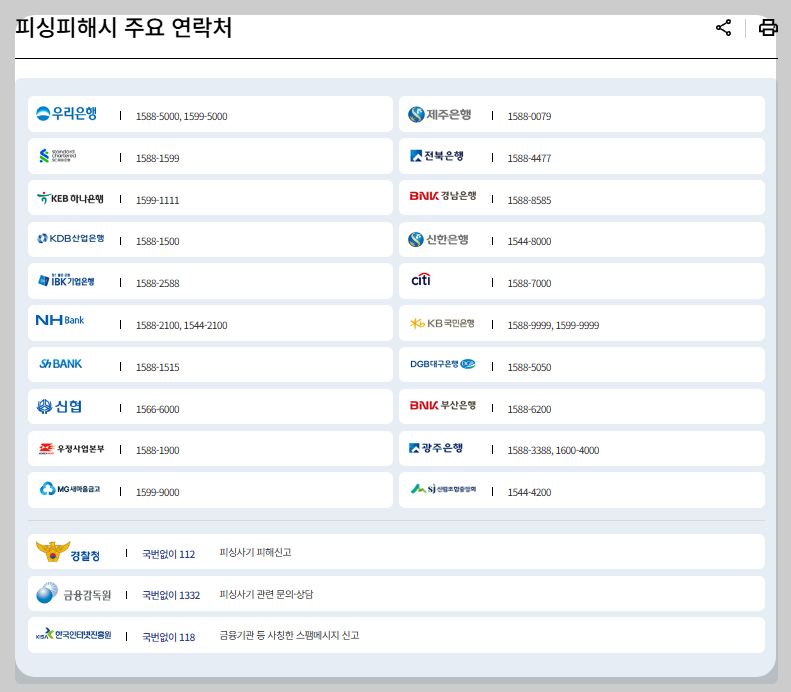
Task: Select the number 1588-7000
Action: pos(529,283)
